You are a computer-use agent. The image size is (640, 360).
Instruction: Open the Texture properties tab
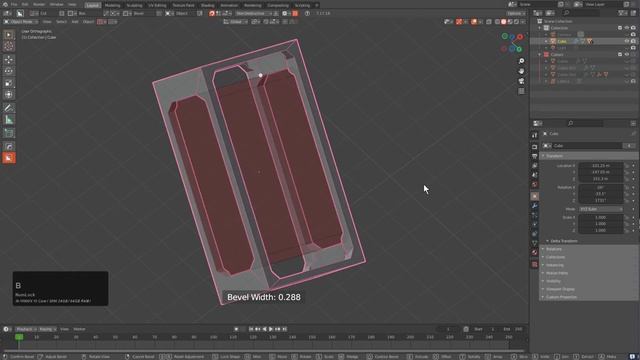coord(535,264)
